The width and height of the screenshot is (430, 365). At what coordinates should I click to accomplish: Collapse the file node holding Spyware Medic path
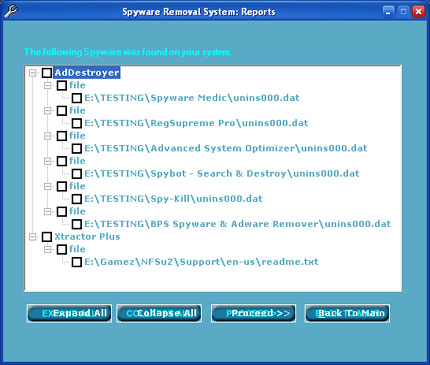[x=48, y=85]
